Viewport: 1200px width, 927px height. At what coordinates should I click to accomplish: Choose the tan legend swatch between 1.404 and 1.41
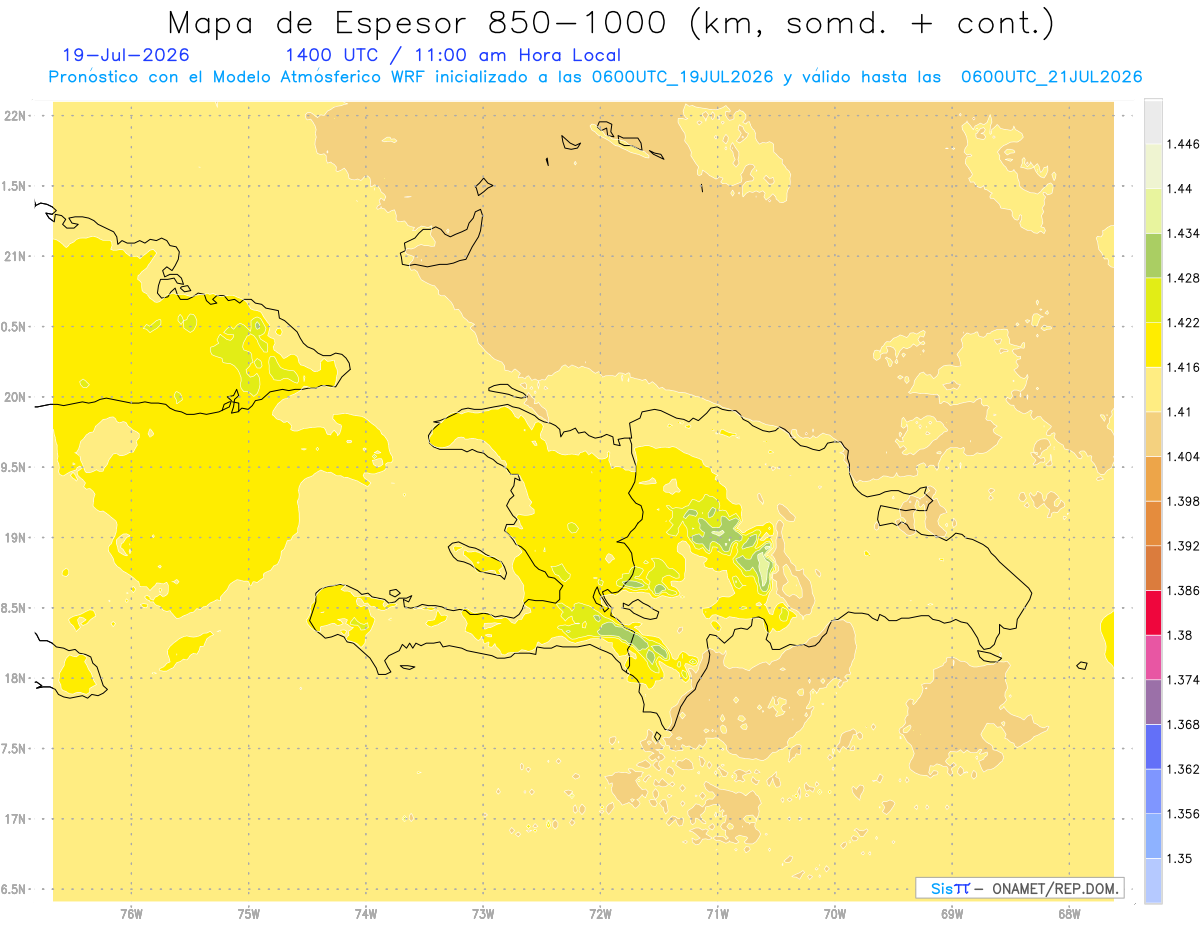(x=1153, y=434)
